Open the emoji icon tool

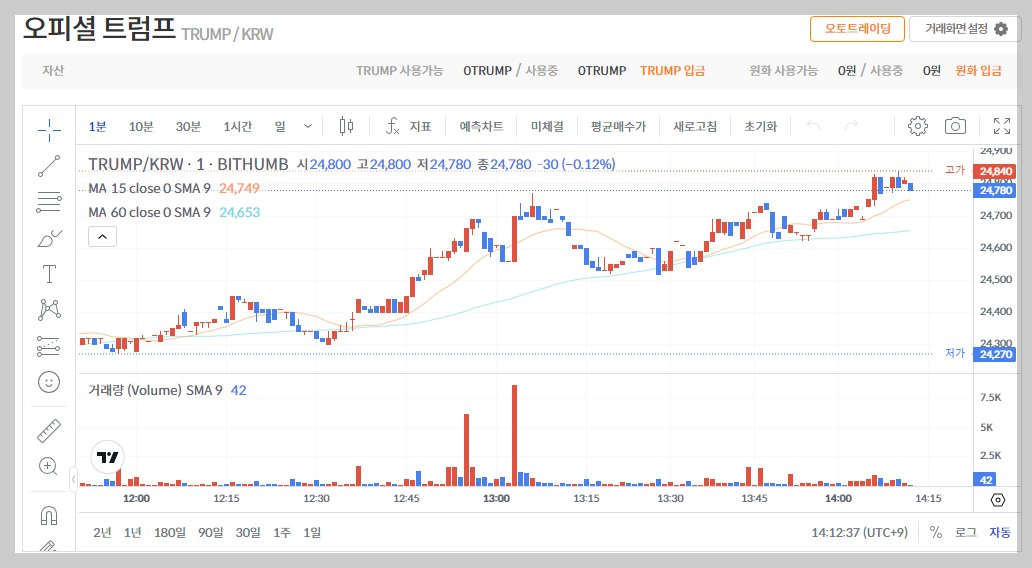coord(49,382)
